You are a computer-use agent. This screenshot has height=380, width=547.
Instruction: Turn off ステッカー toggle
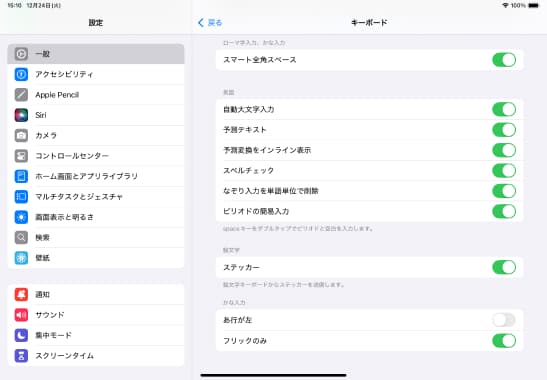coord(504,267)
